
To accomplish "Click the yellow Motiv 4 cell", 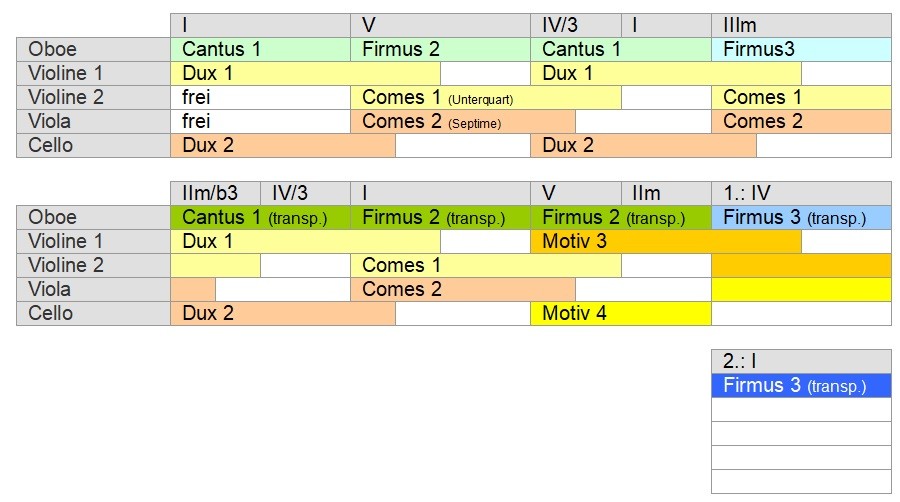I will [x=620, y=313].
